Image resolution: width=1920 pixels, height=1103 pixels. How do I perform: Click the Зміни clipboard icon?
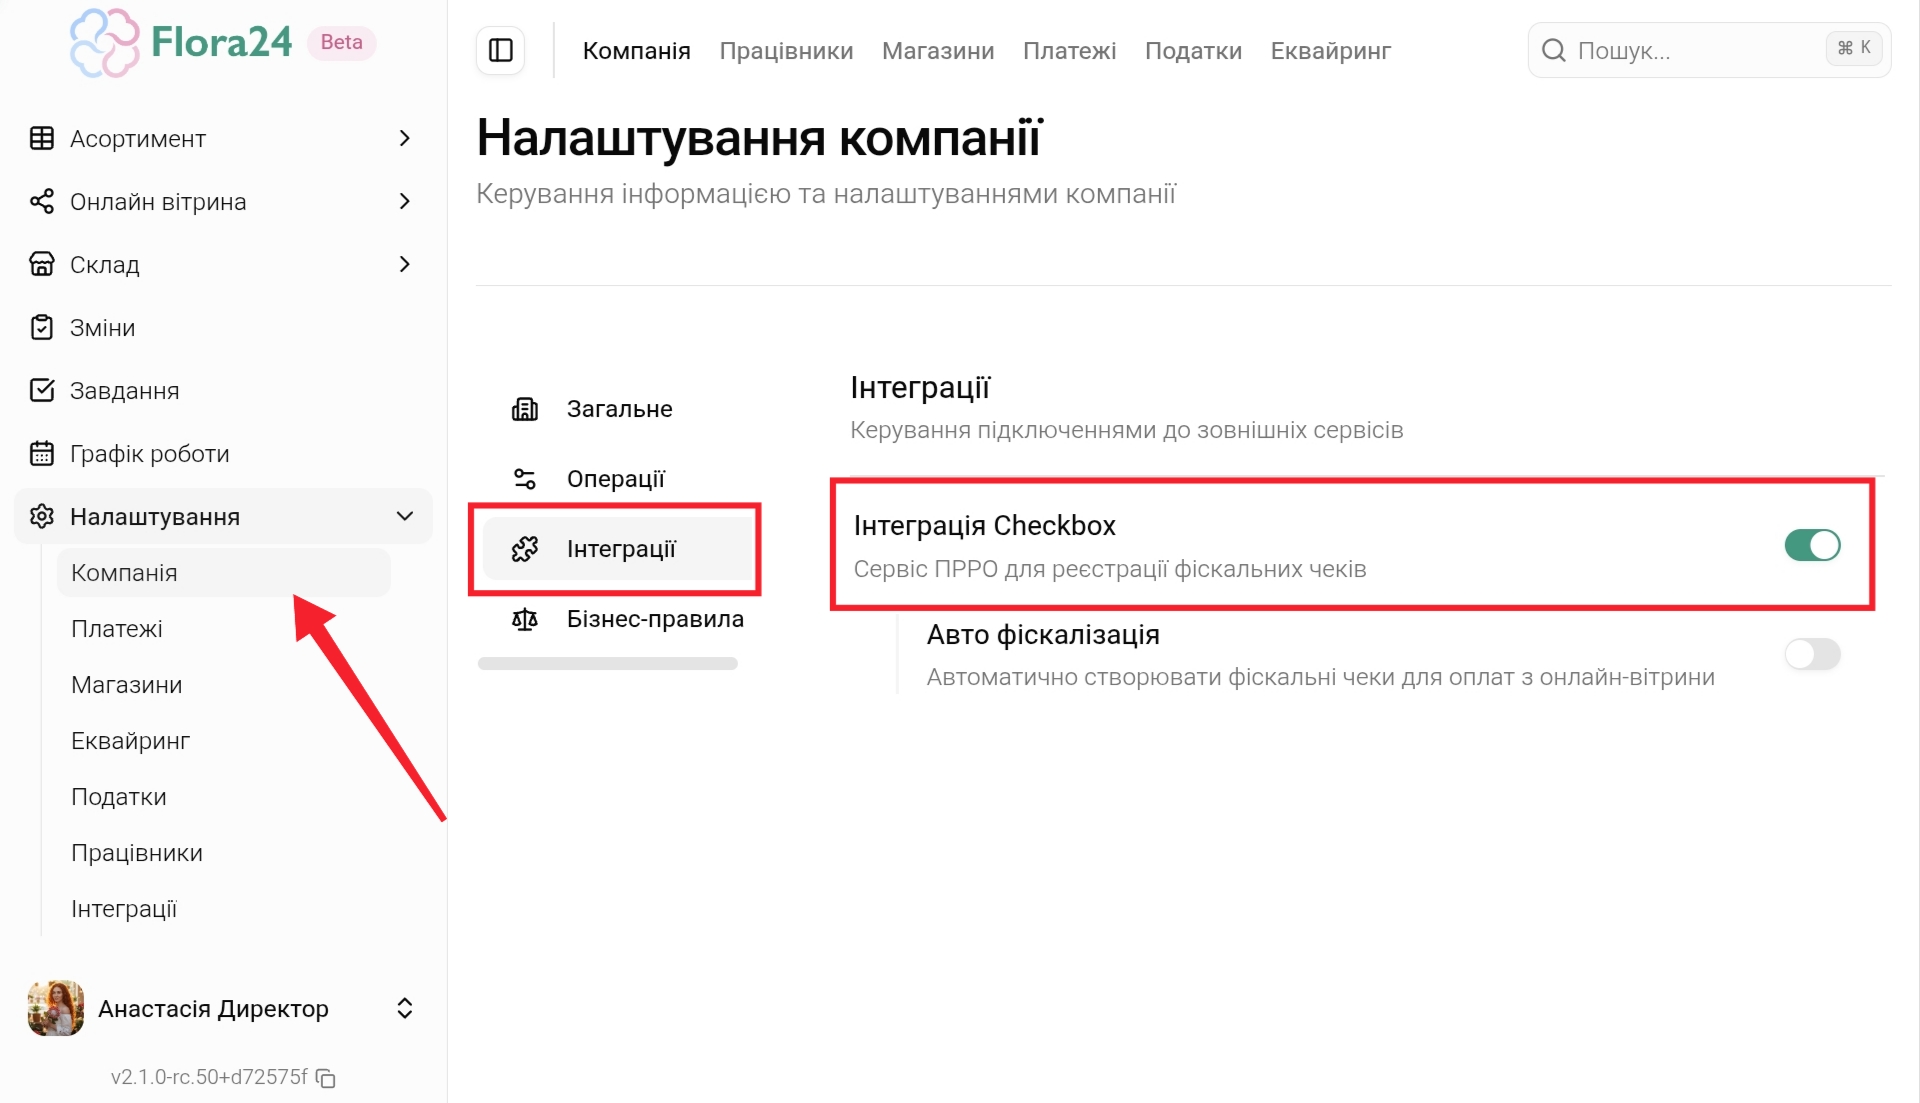click(42, 328)
